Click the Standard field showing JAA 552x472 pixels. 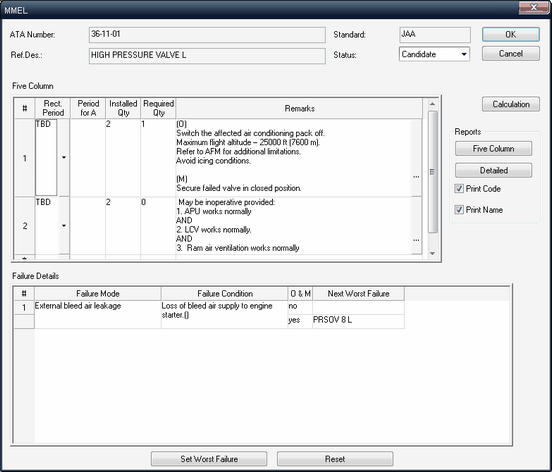coord(435,34)
